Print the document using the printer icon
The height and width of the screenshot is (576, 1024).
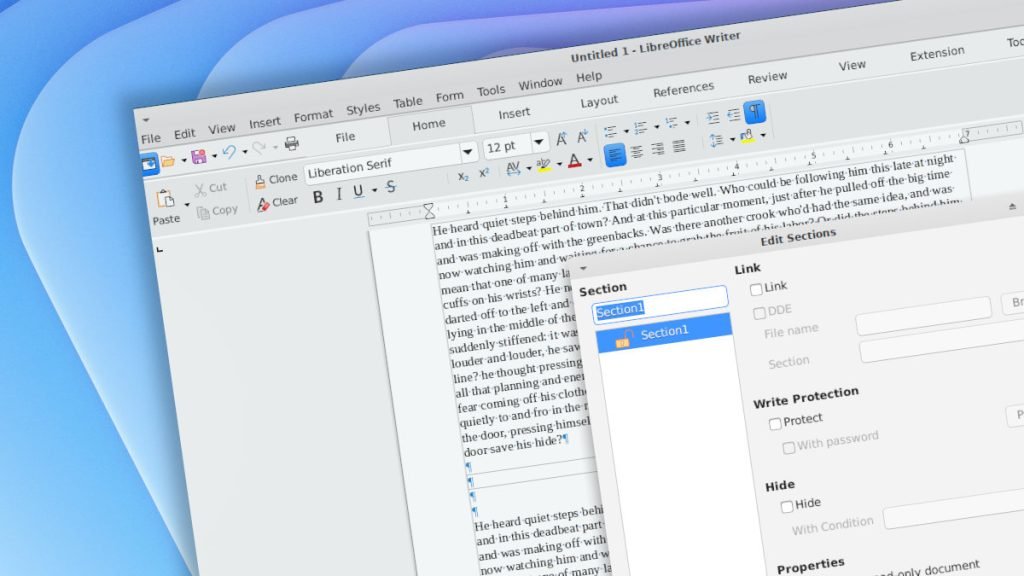coord(291,143)
